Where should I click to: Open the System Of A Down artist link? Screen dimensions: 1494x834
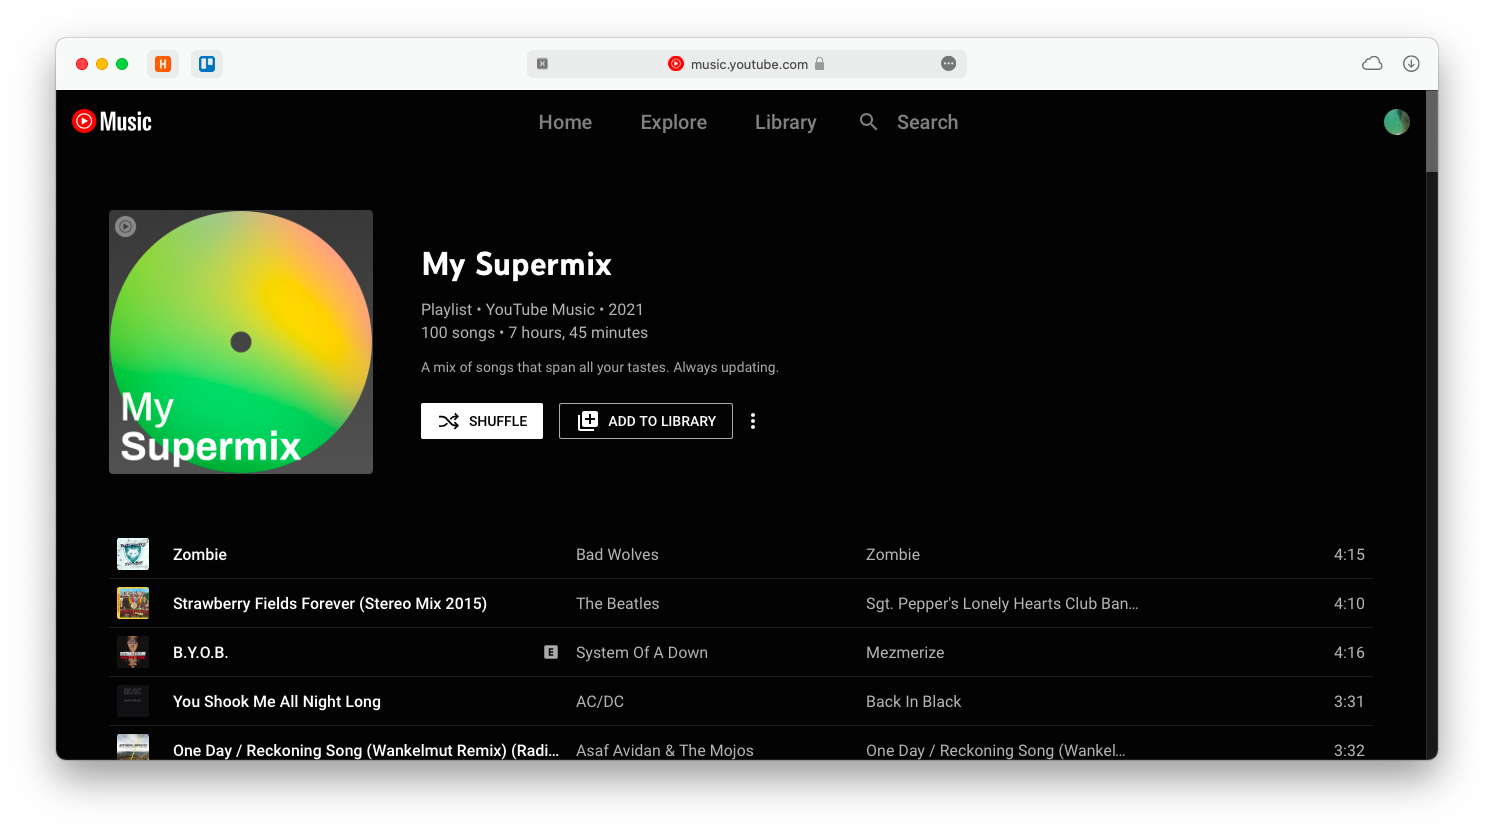click(642, 652)
